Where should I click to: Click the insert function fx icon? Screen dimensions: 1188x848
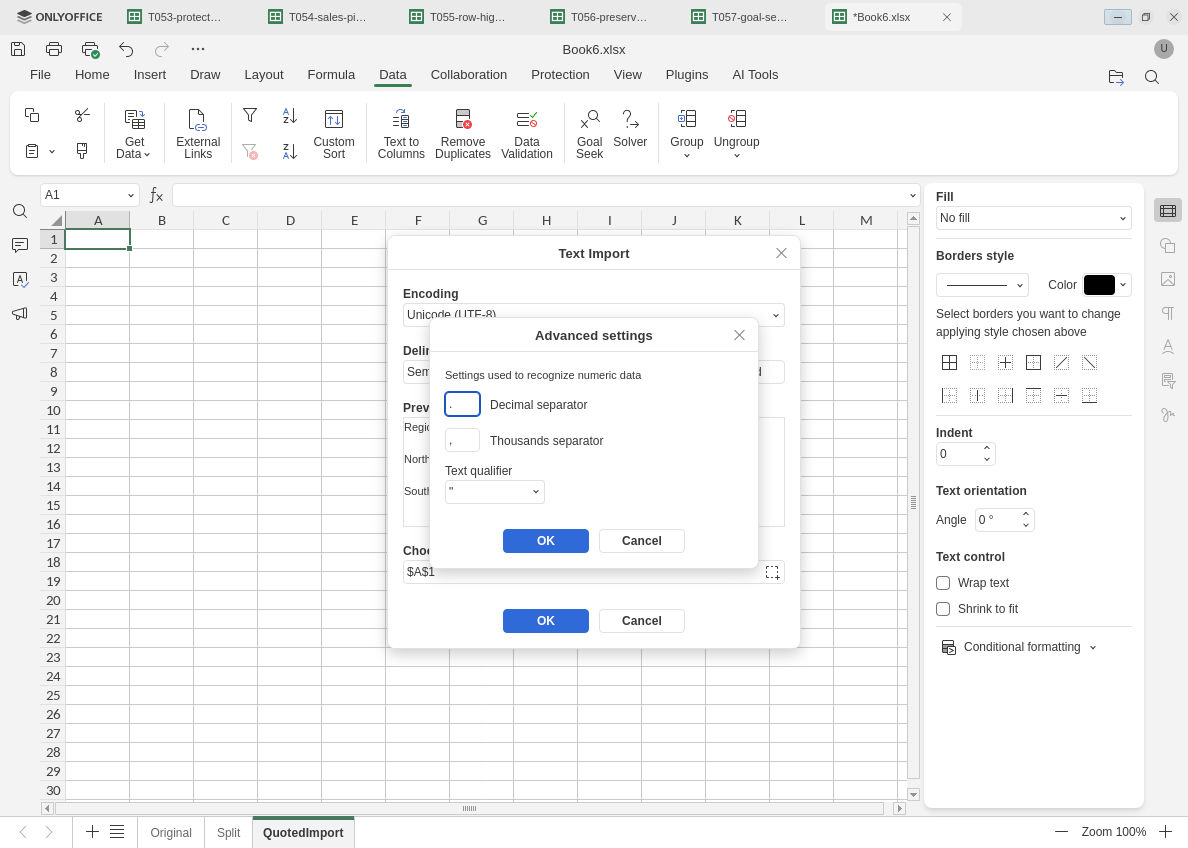156,196
